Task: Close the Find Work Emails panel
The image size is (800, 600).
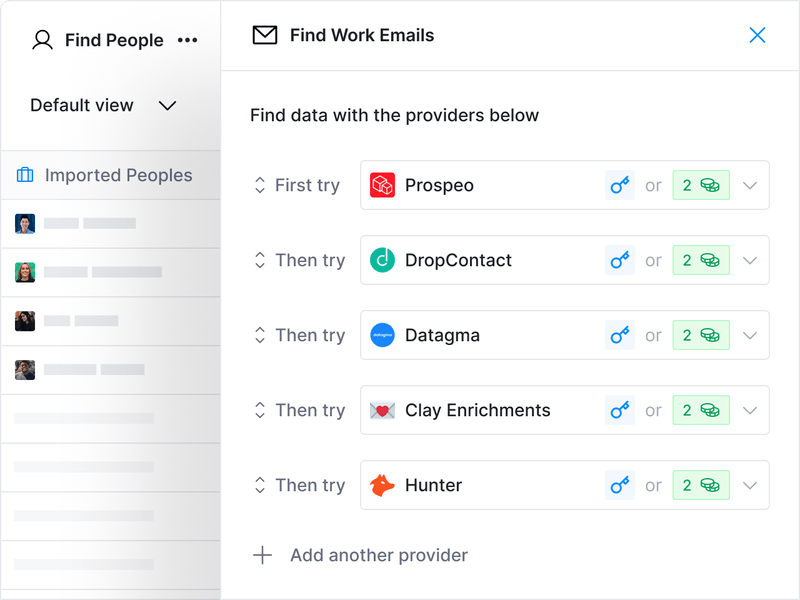Action: tap(757, 35)
